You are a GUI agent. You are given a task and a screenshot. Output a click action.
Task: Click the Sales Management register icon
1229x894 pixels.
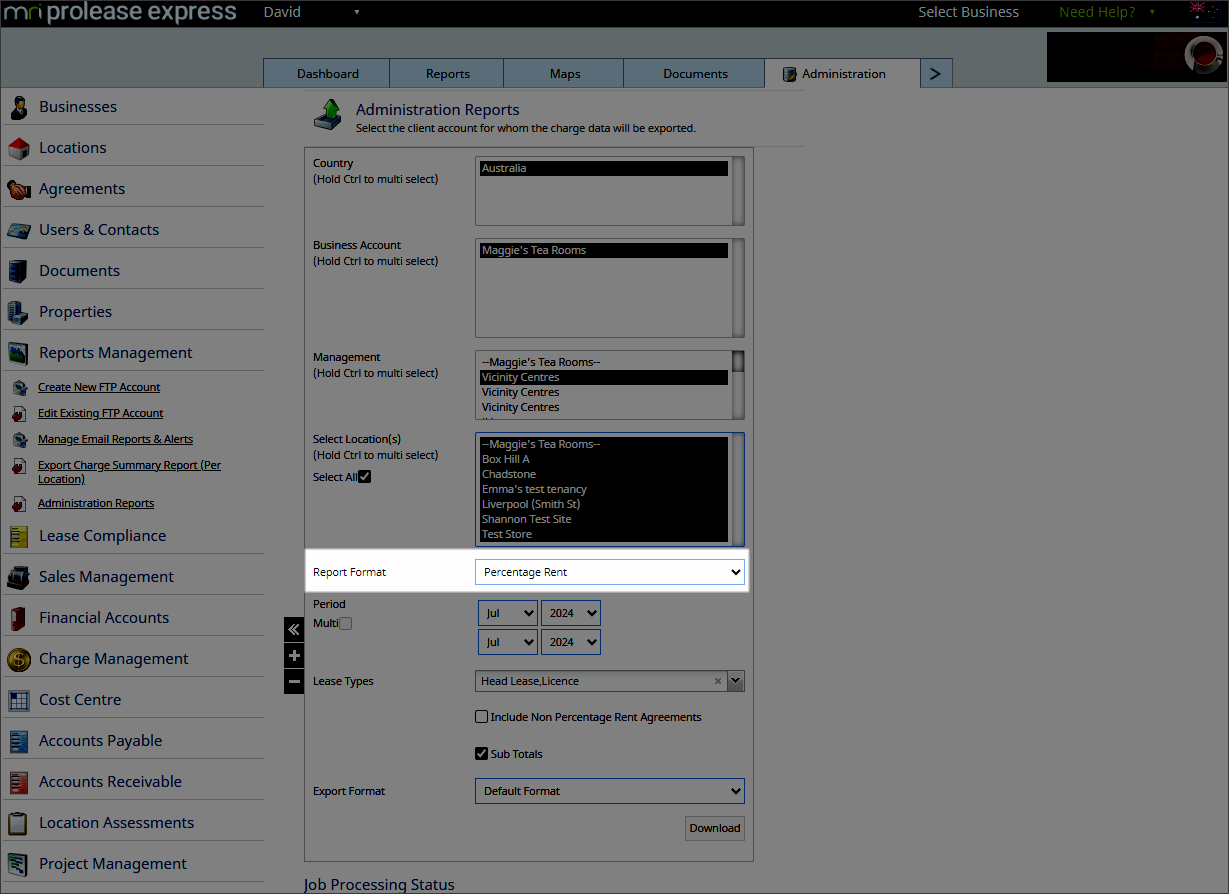coord(18,577)
